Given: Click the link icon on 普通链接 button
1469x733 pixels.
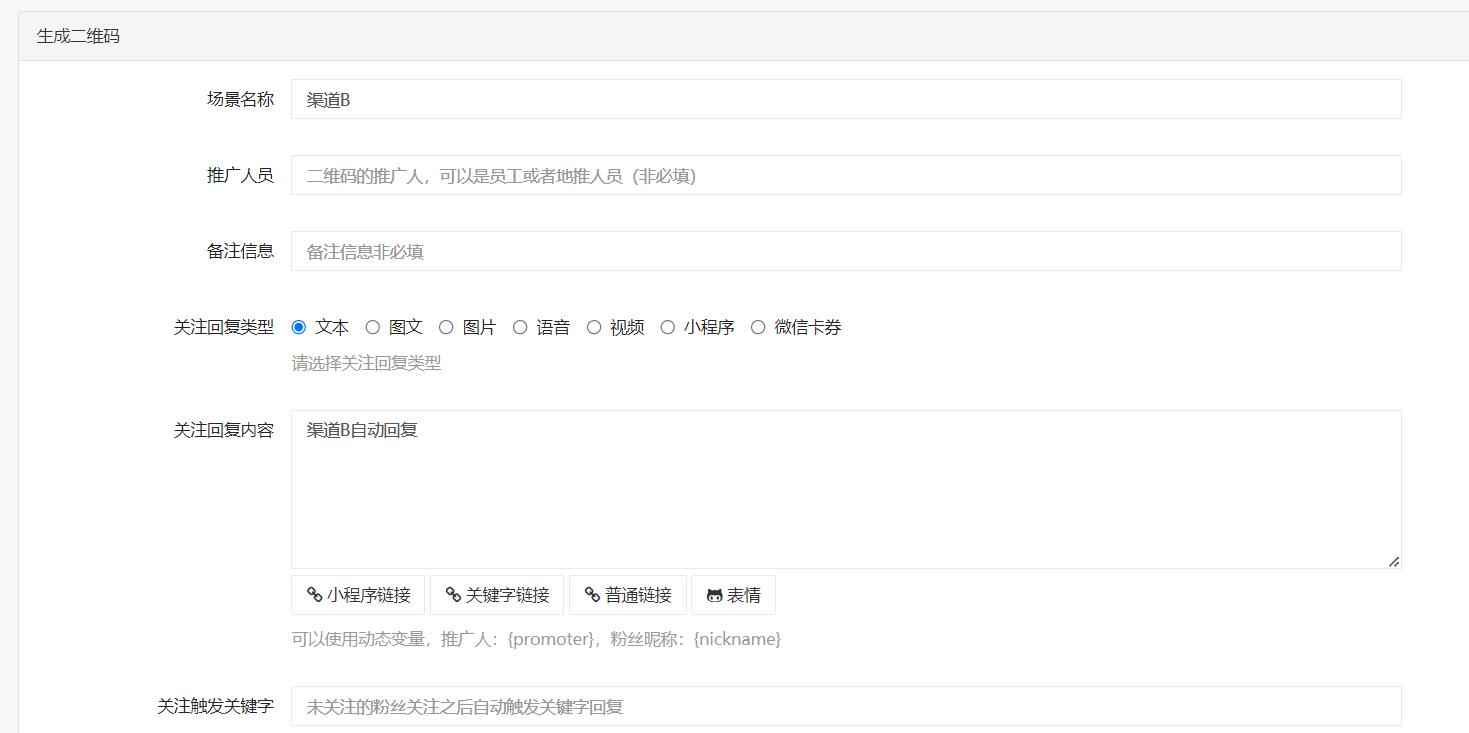Looking at the screenshot, I should pos(592,595).
